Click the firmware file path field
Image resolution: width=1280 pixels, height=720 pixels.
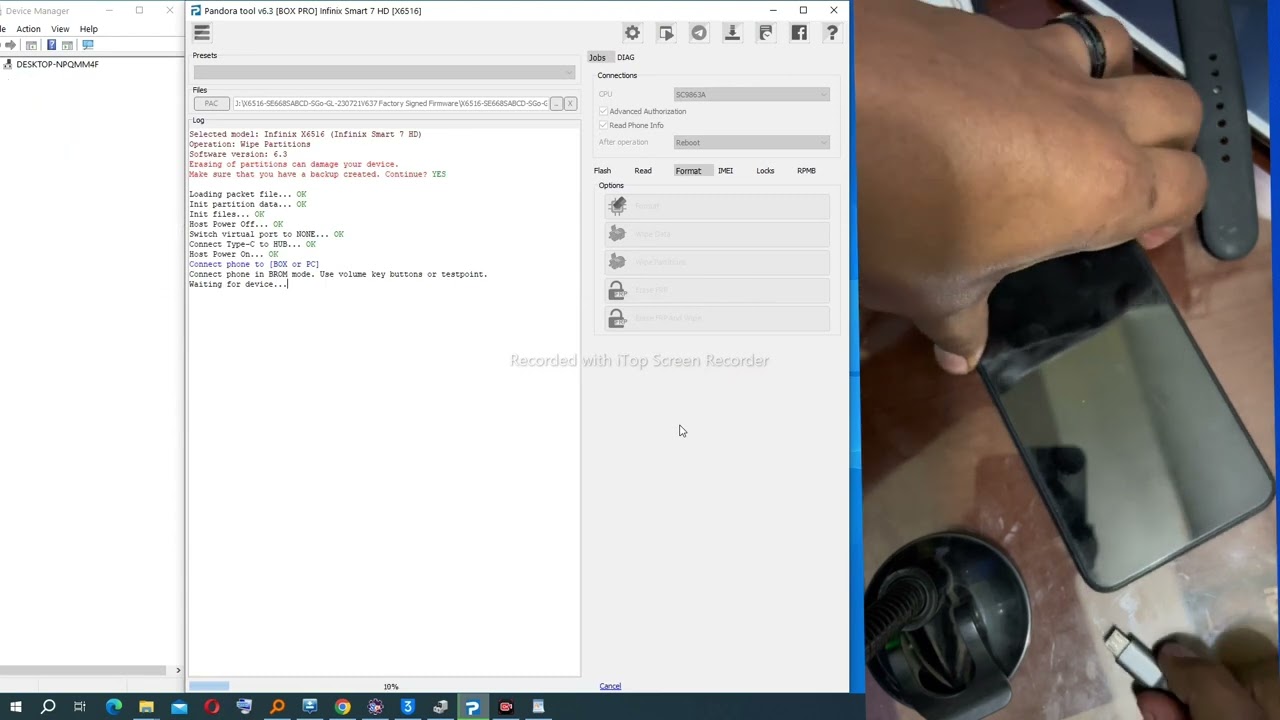[x=390, y=103]
